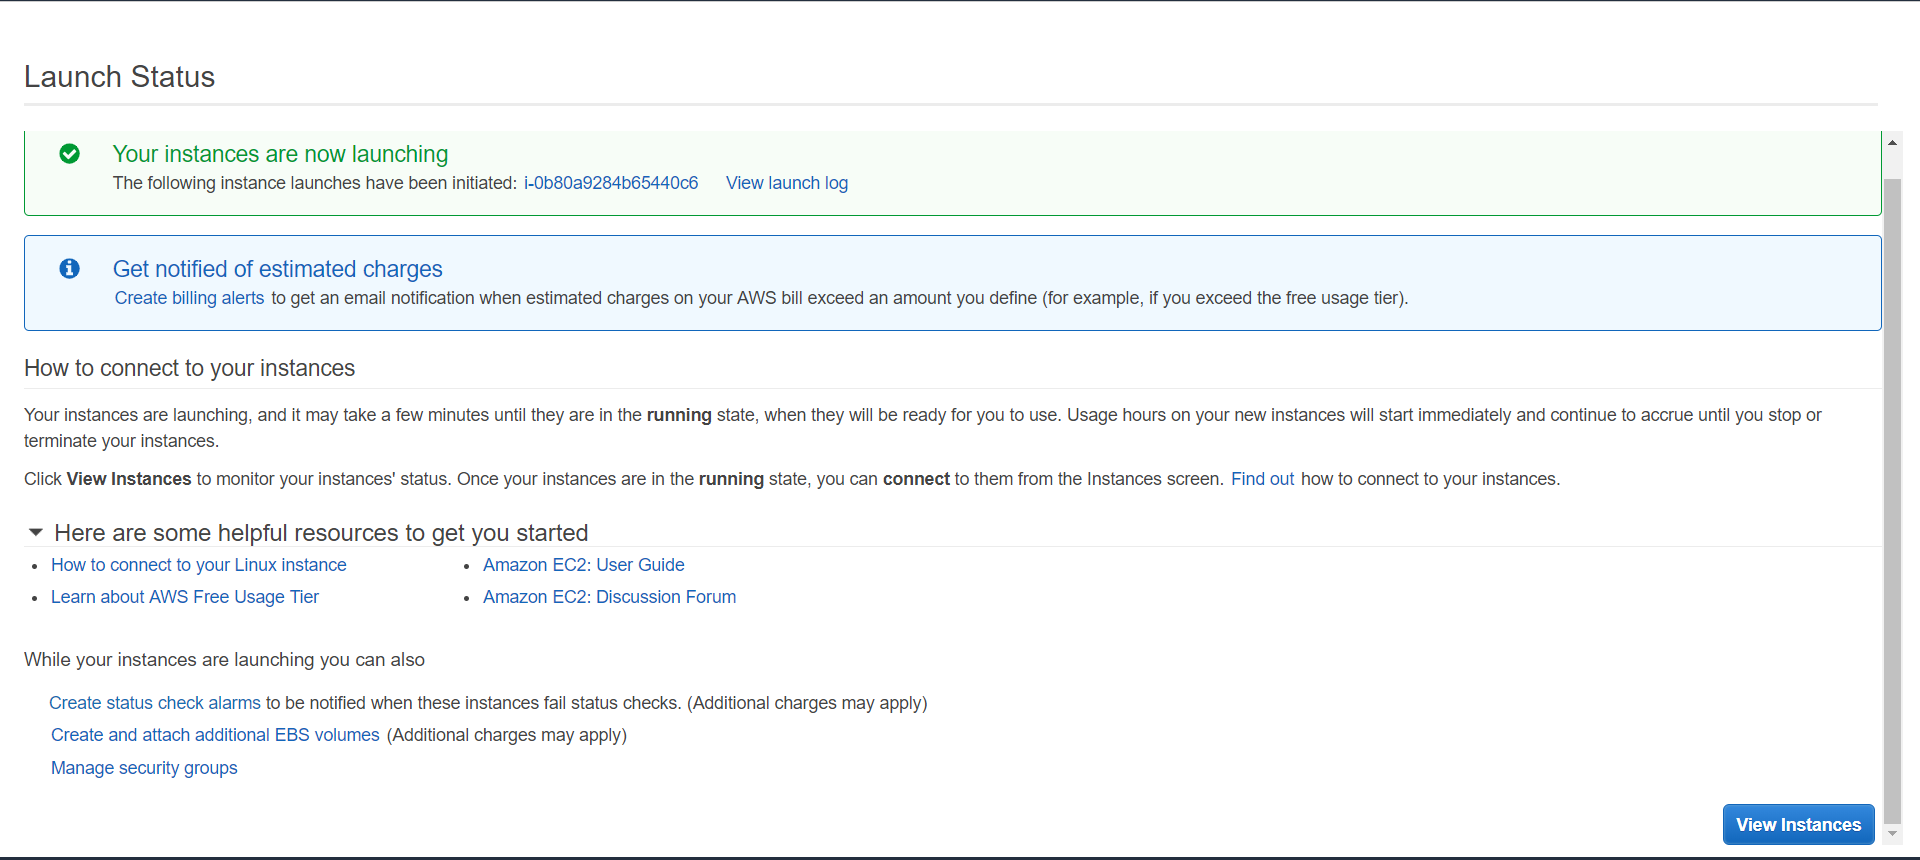Open Manage security groups link

(144, 768)
